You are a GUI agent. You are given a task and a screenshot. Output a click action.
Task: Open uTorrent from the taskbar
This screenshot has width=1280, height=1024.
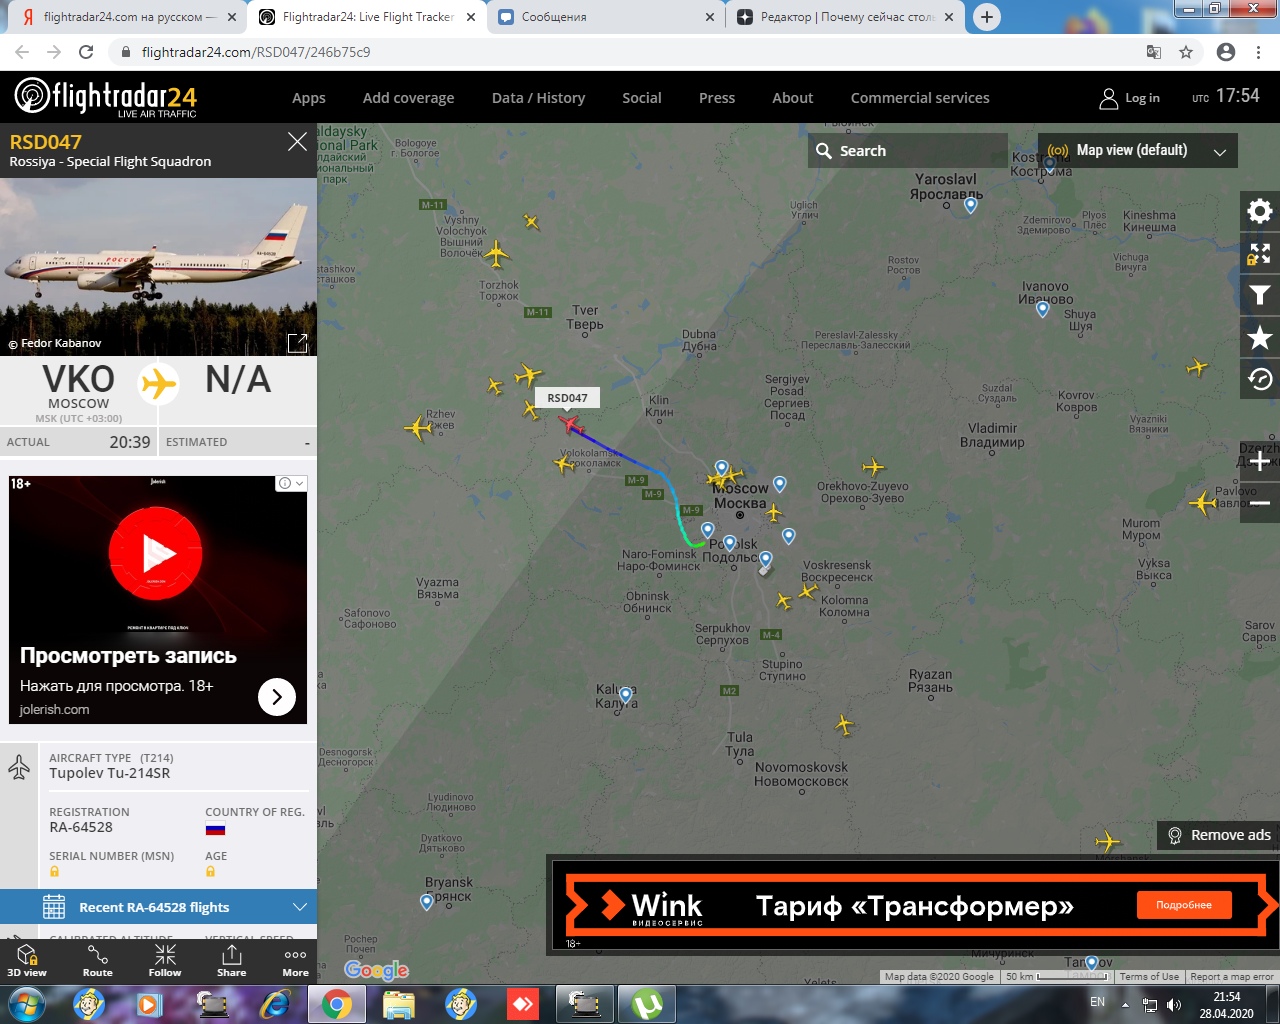point(647,1003)
